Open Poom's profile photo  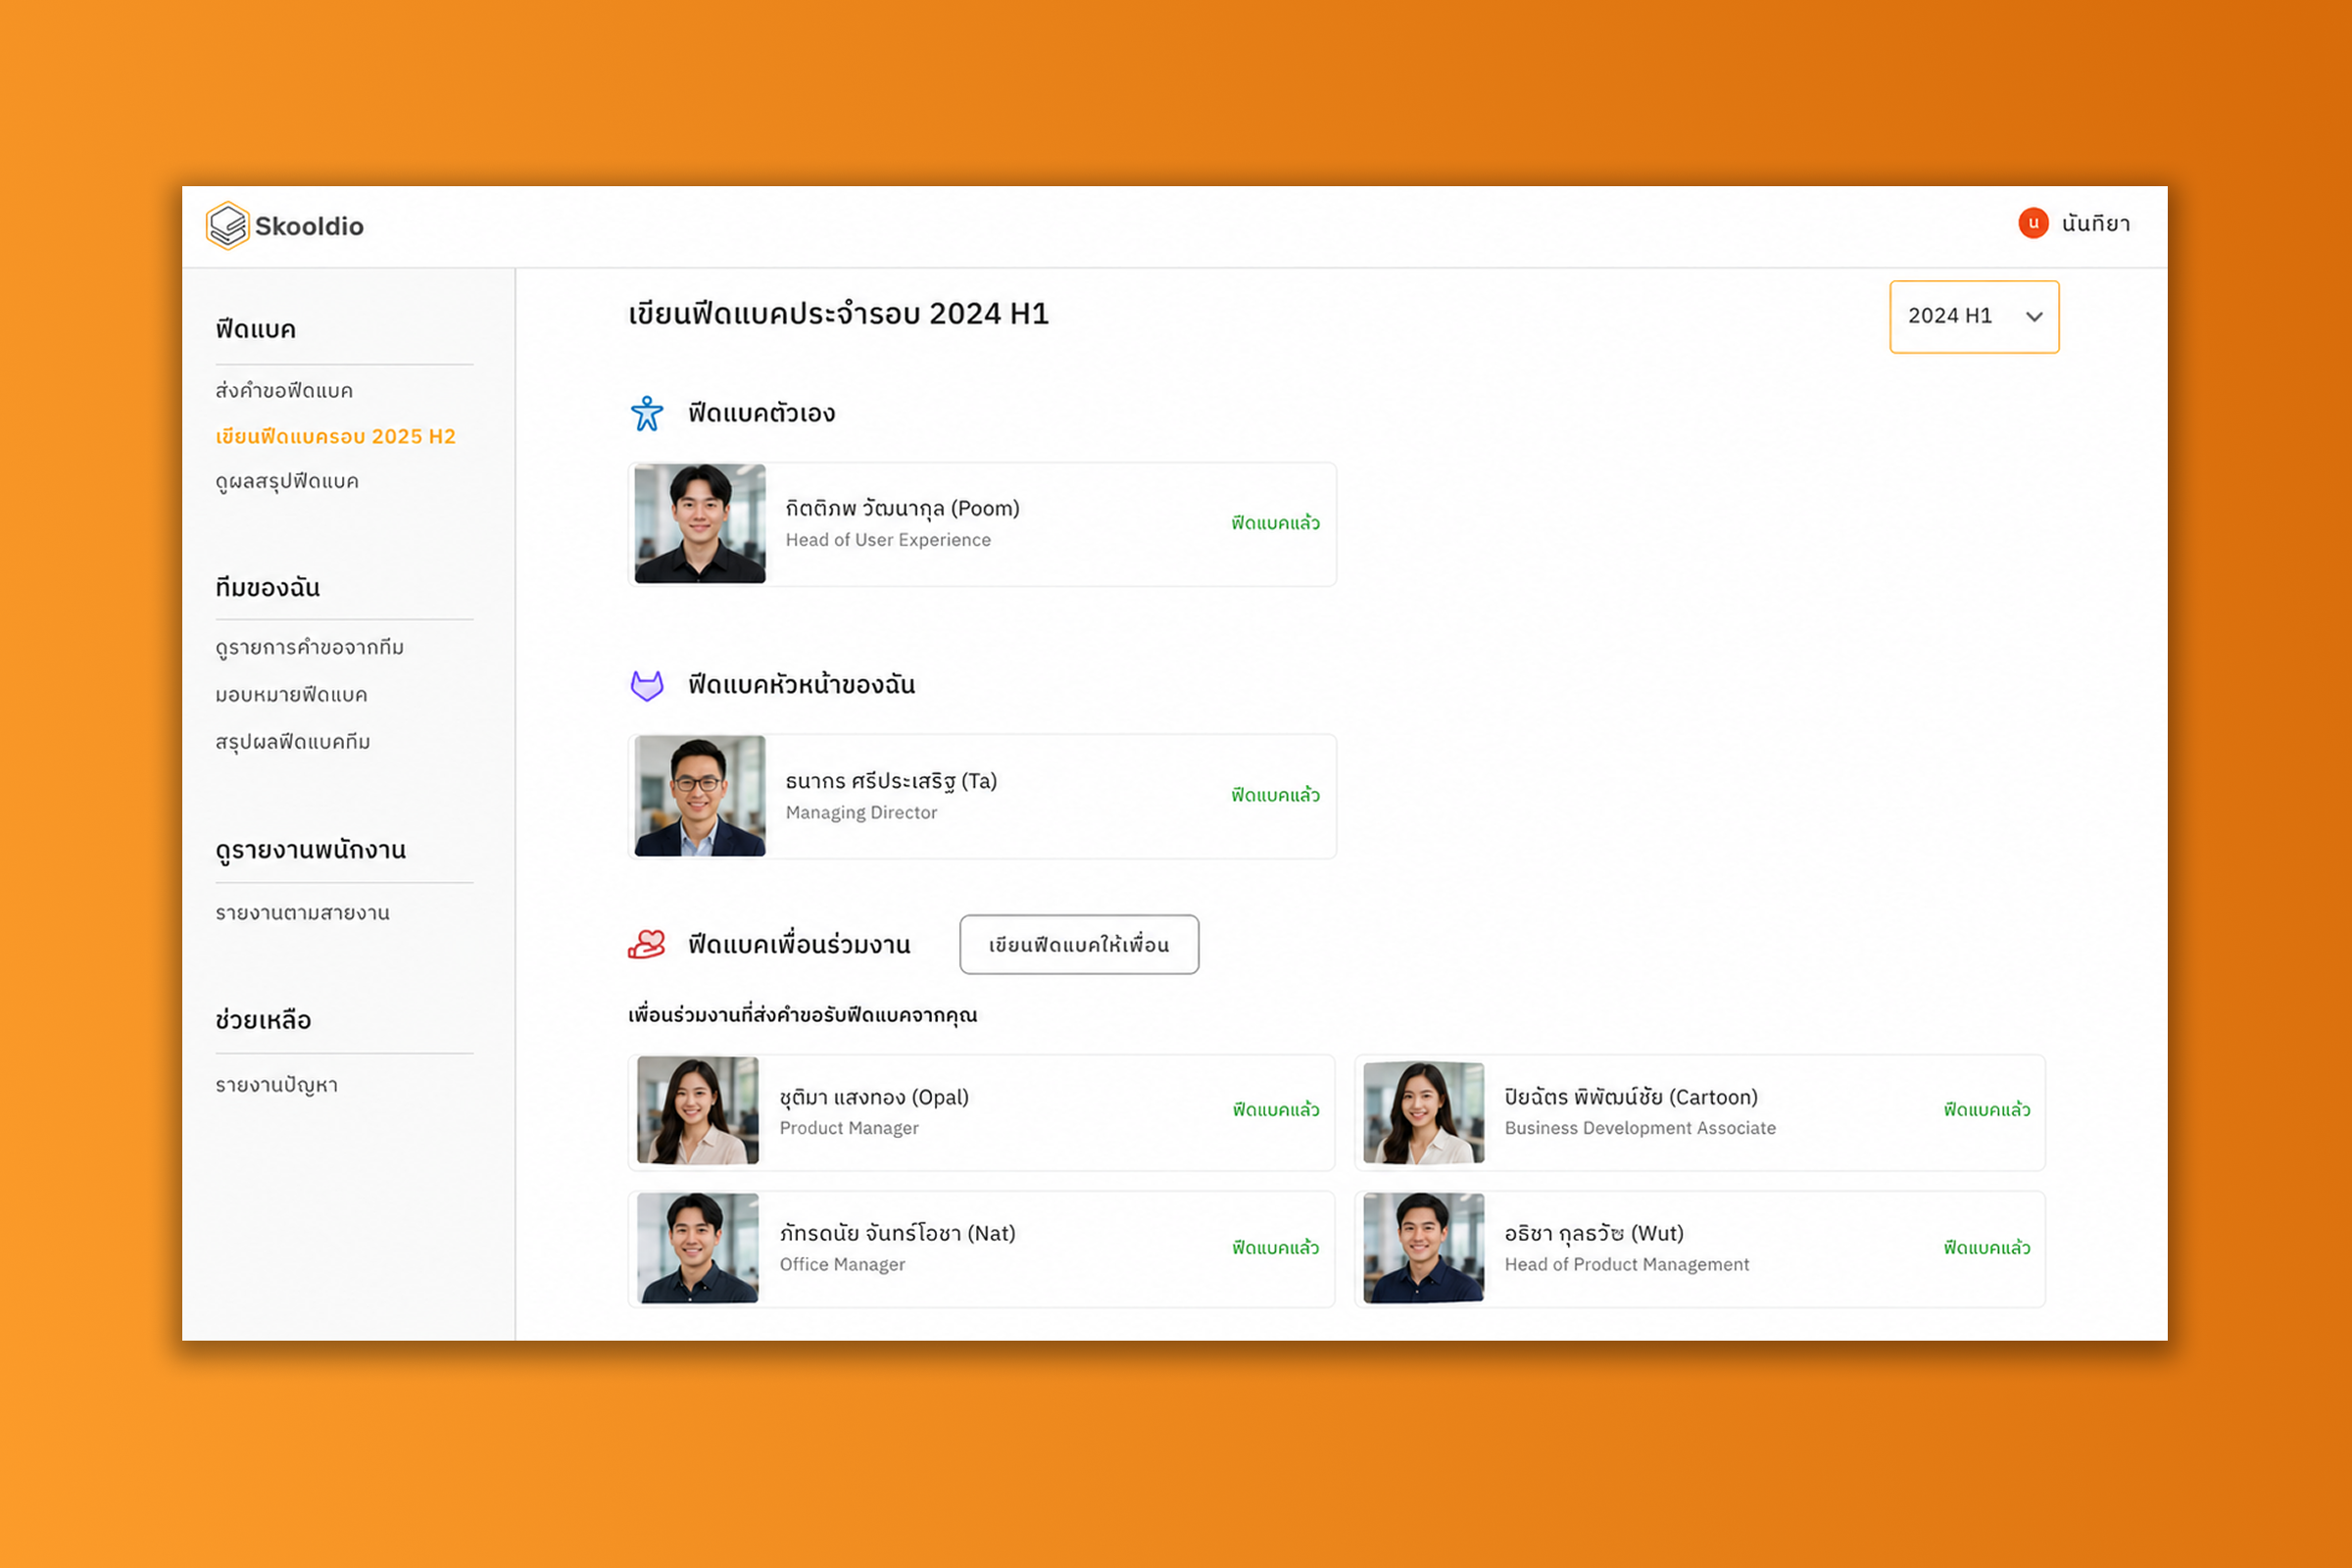[x=700, y=523]
